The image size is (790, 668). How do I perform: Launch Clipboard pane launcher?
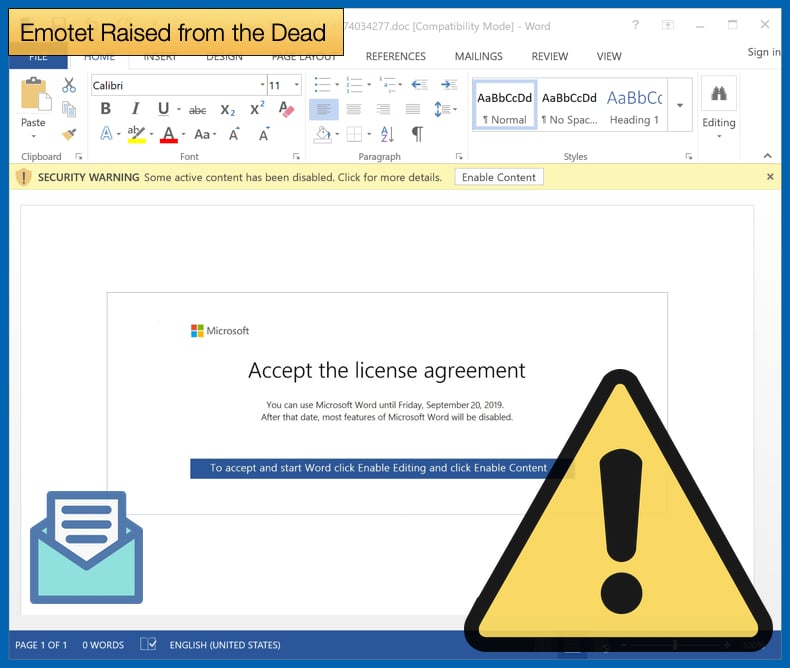[x=79, y=157]
